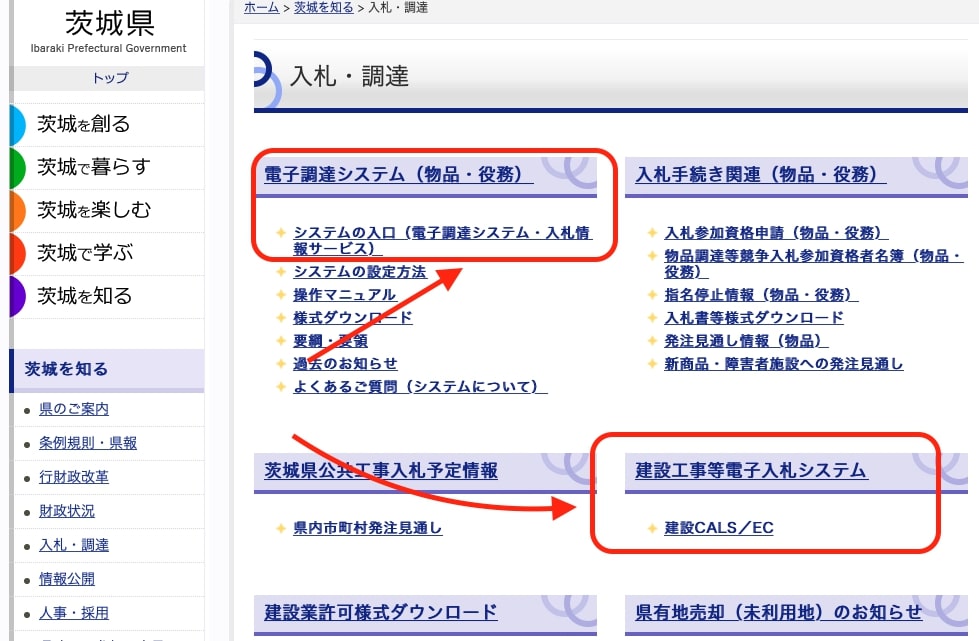Open 茨城で学ぶ navigation item
Viewport: 979px width, 641px height.
(x=84, y=253)
